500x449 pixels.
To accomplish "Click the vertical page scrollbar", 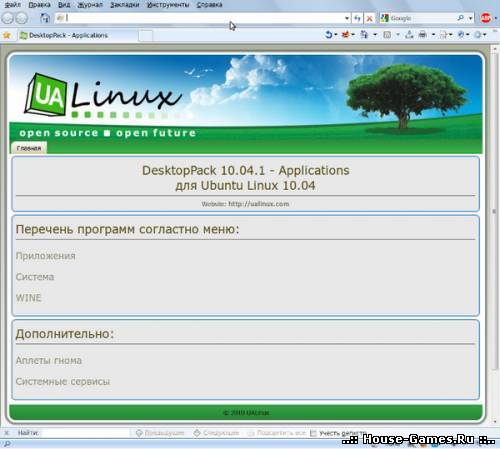I will pos(494,233).
